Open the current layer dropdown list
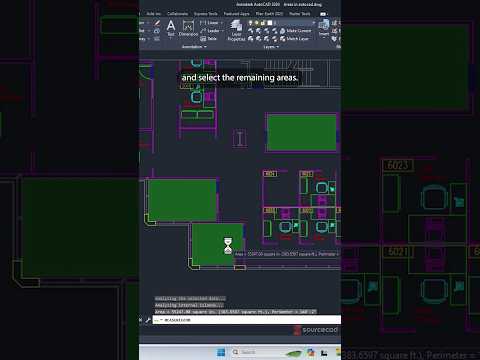The height and width of the screenshot is (360, 480). pos(313,23)
